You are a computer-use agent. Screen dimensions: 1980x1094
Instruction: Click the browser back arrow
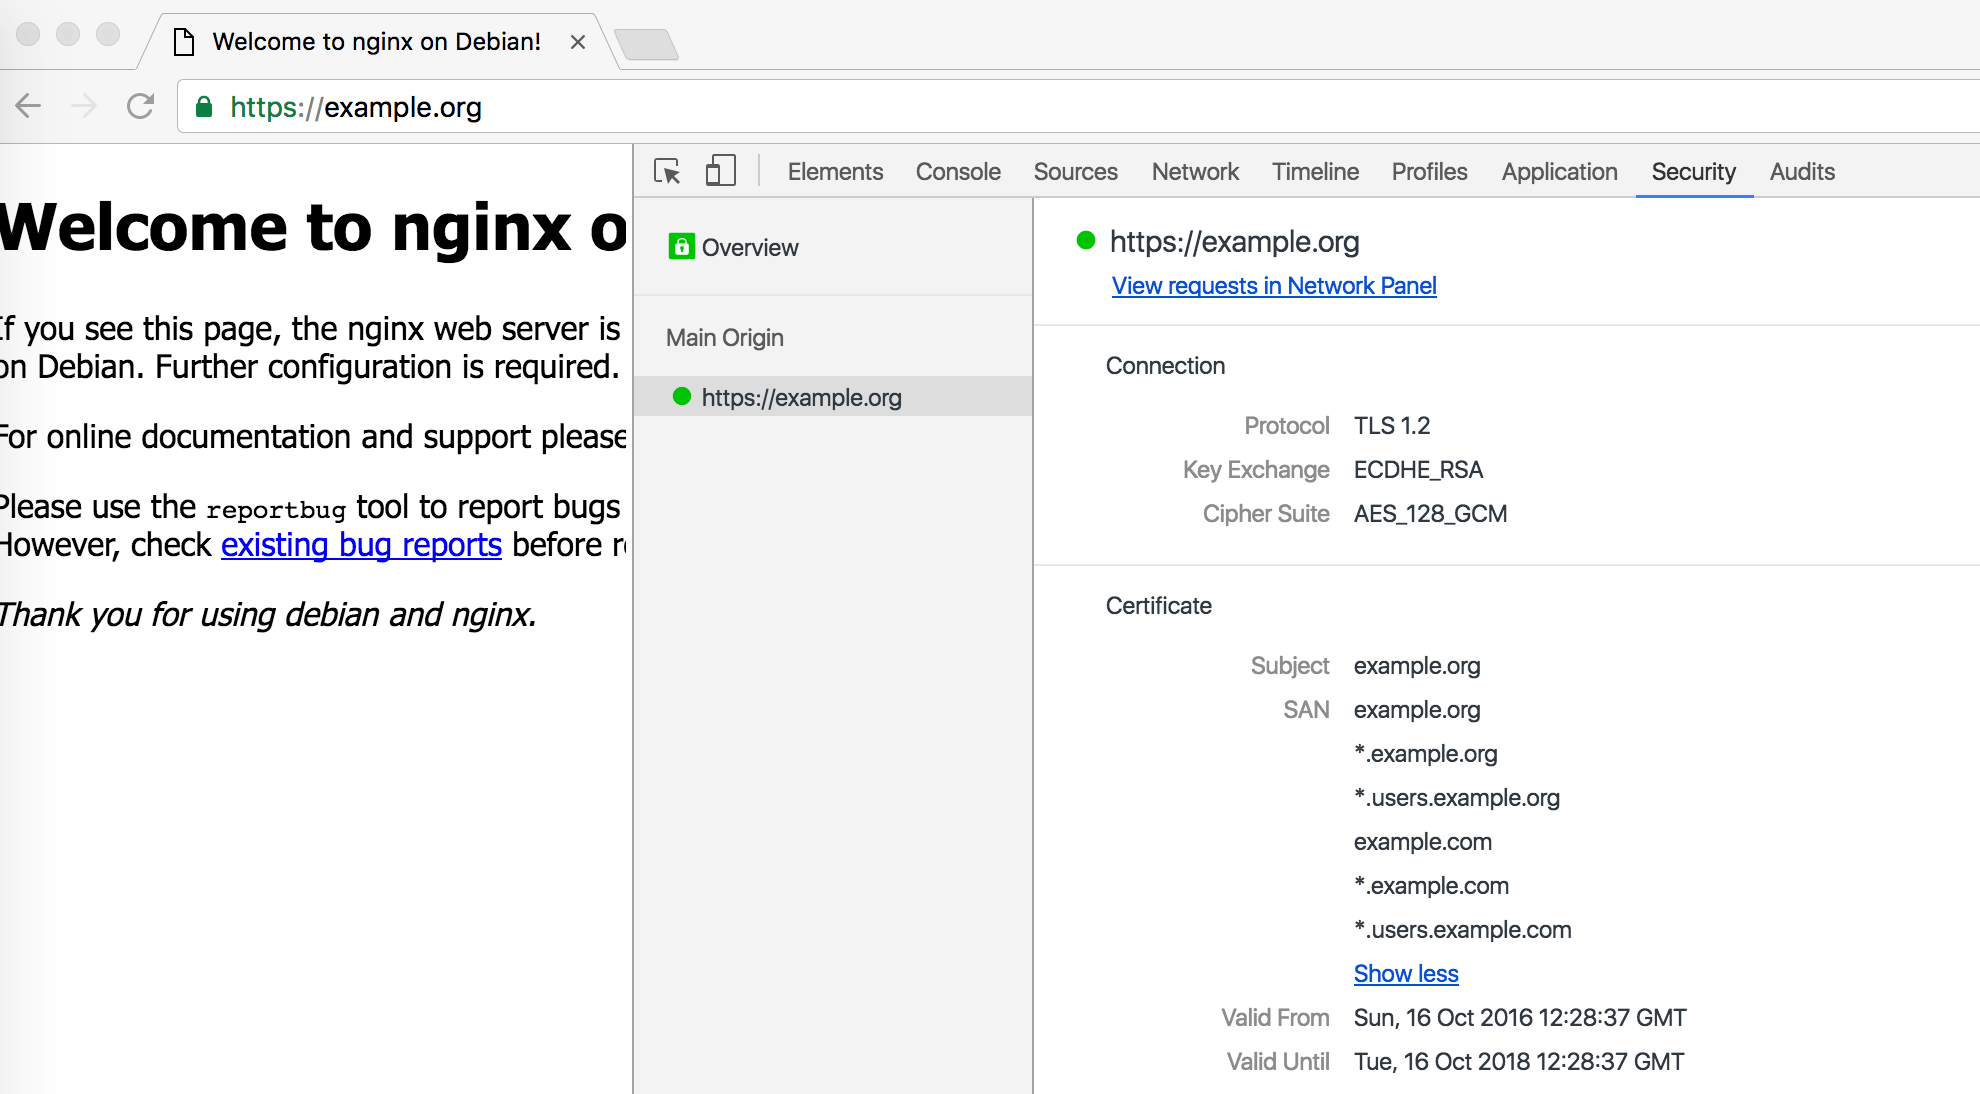pos(28,106)
